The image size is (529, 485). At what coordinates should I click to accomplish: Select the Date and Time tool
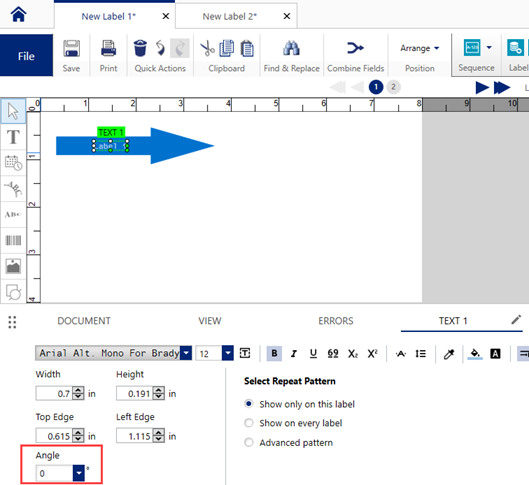click(x=13, y=163)
